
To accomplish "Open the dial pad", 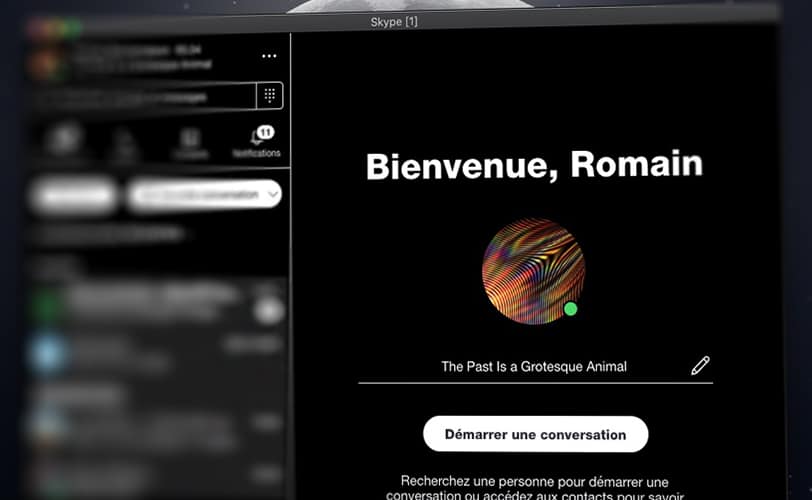I will click(x=270, y=95).
